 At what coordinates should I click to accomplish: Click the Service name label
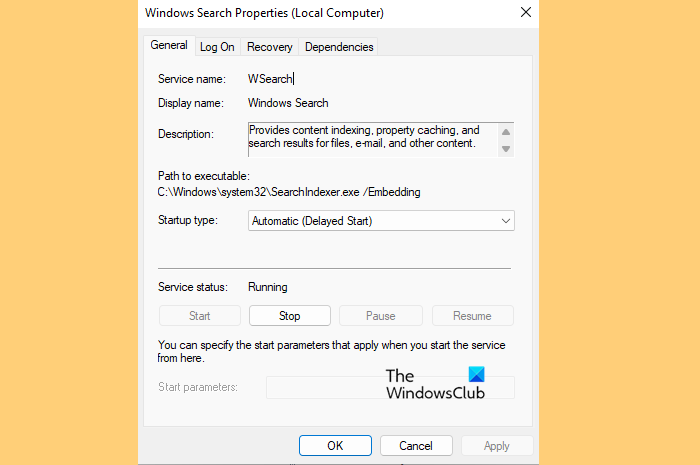tap(192, 79)
